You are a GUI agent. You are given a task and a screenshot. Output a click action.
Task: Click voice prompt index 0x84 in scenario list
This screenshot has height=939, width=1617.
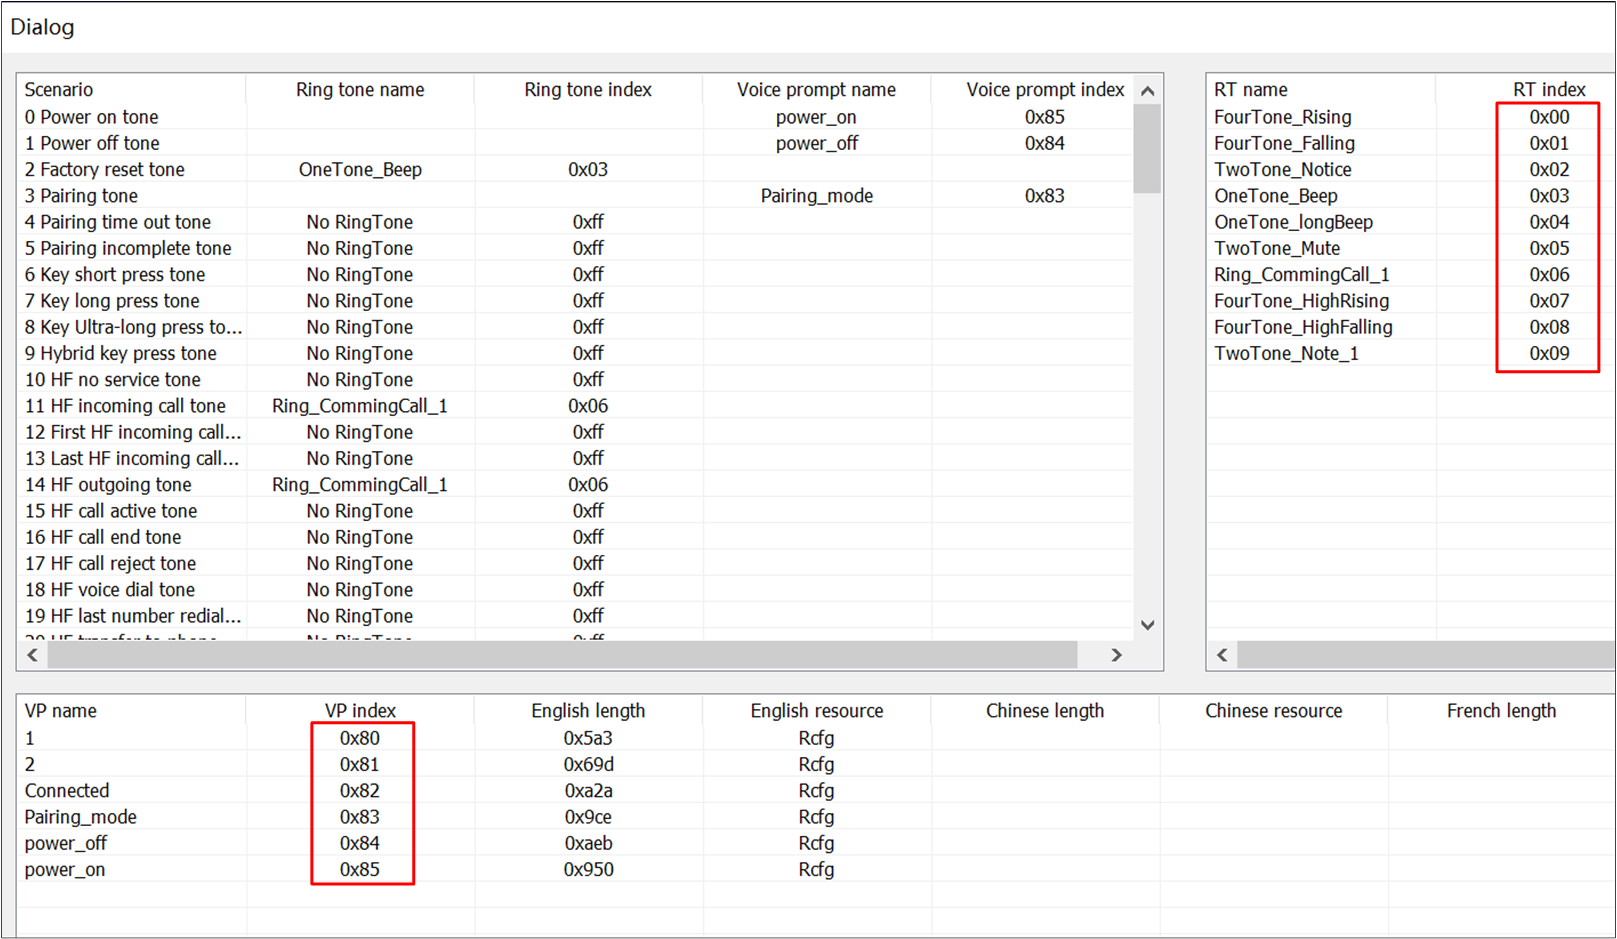click(x=1045, y=143)
